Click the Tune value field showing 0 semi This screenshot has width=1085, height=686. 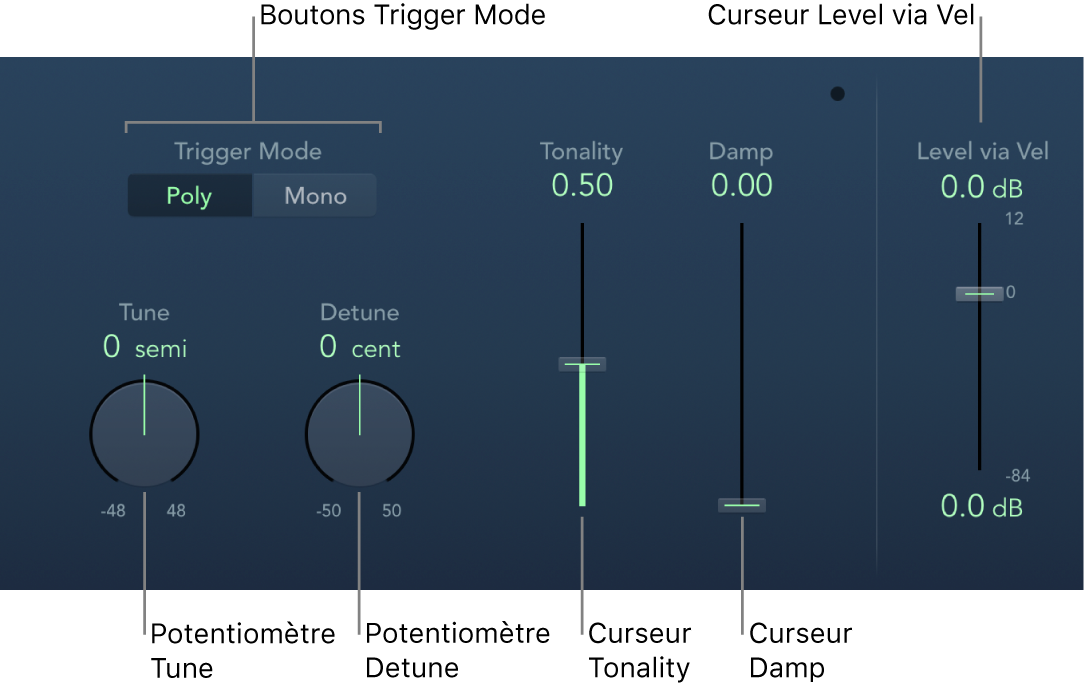[145, 347]
